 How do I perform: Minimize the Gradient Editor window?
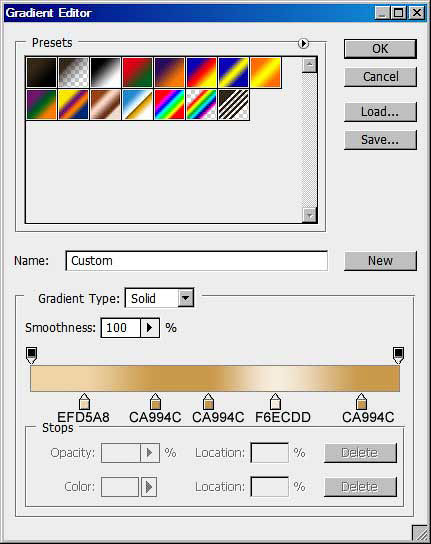[x=382, y=13]
